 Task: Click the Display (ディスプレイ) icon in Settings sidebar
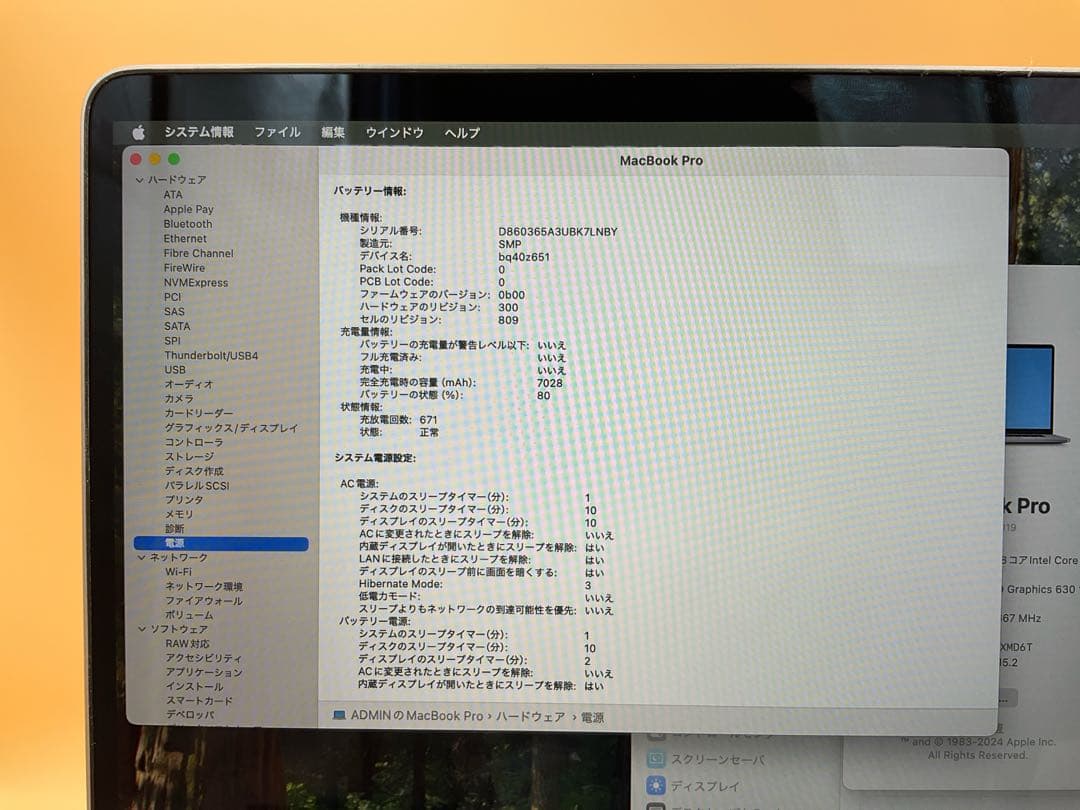click(x=656, y=786)
